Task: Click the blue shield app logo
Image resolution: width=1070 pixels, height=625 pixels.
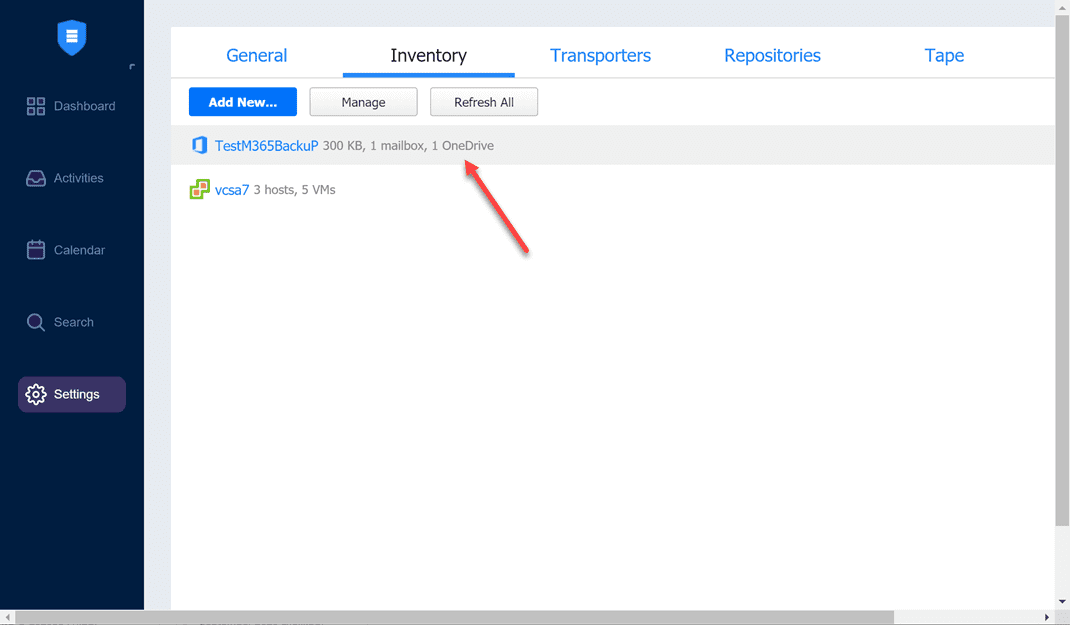Action: pos(71,37)
